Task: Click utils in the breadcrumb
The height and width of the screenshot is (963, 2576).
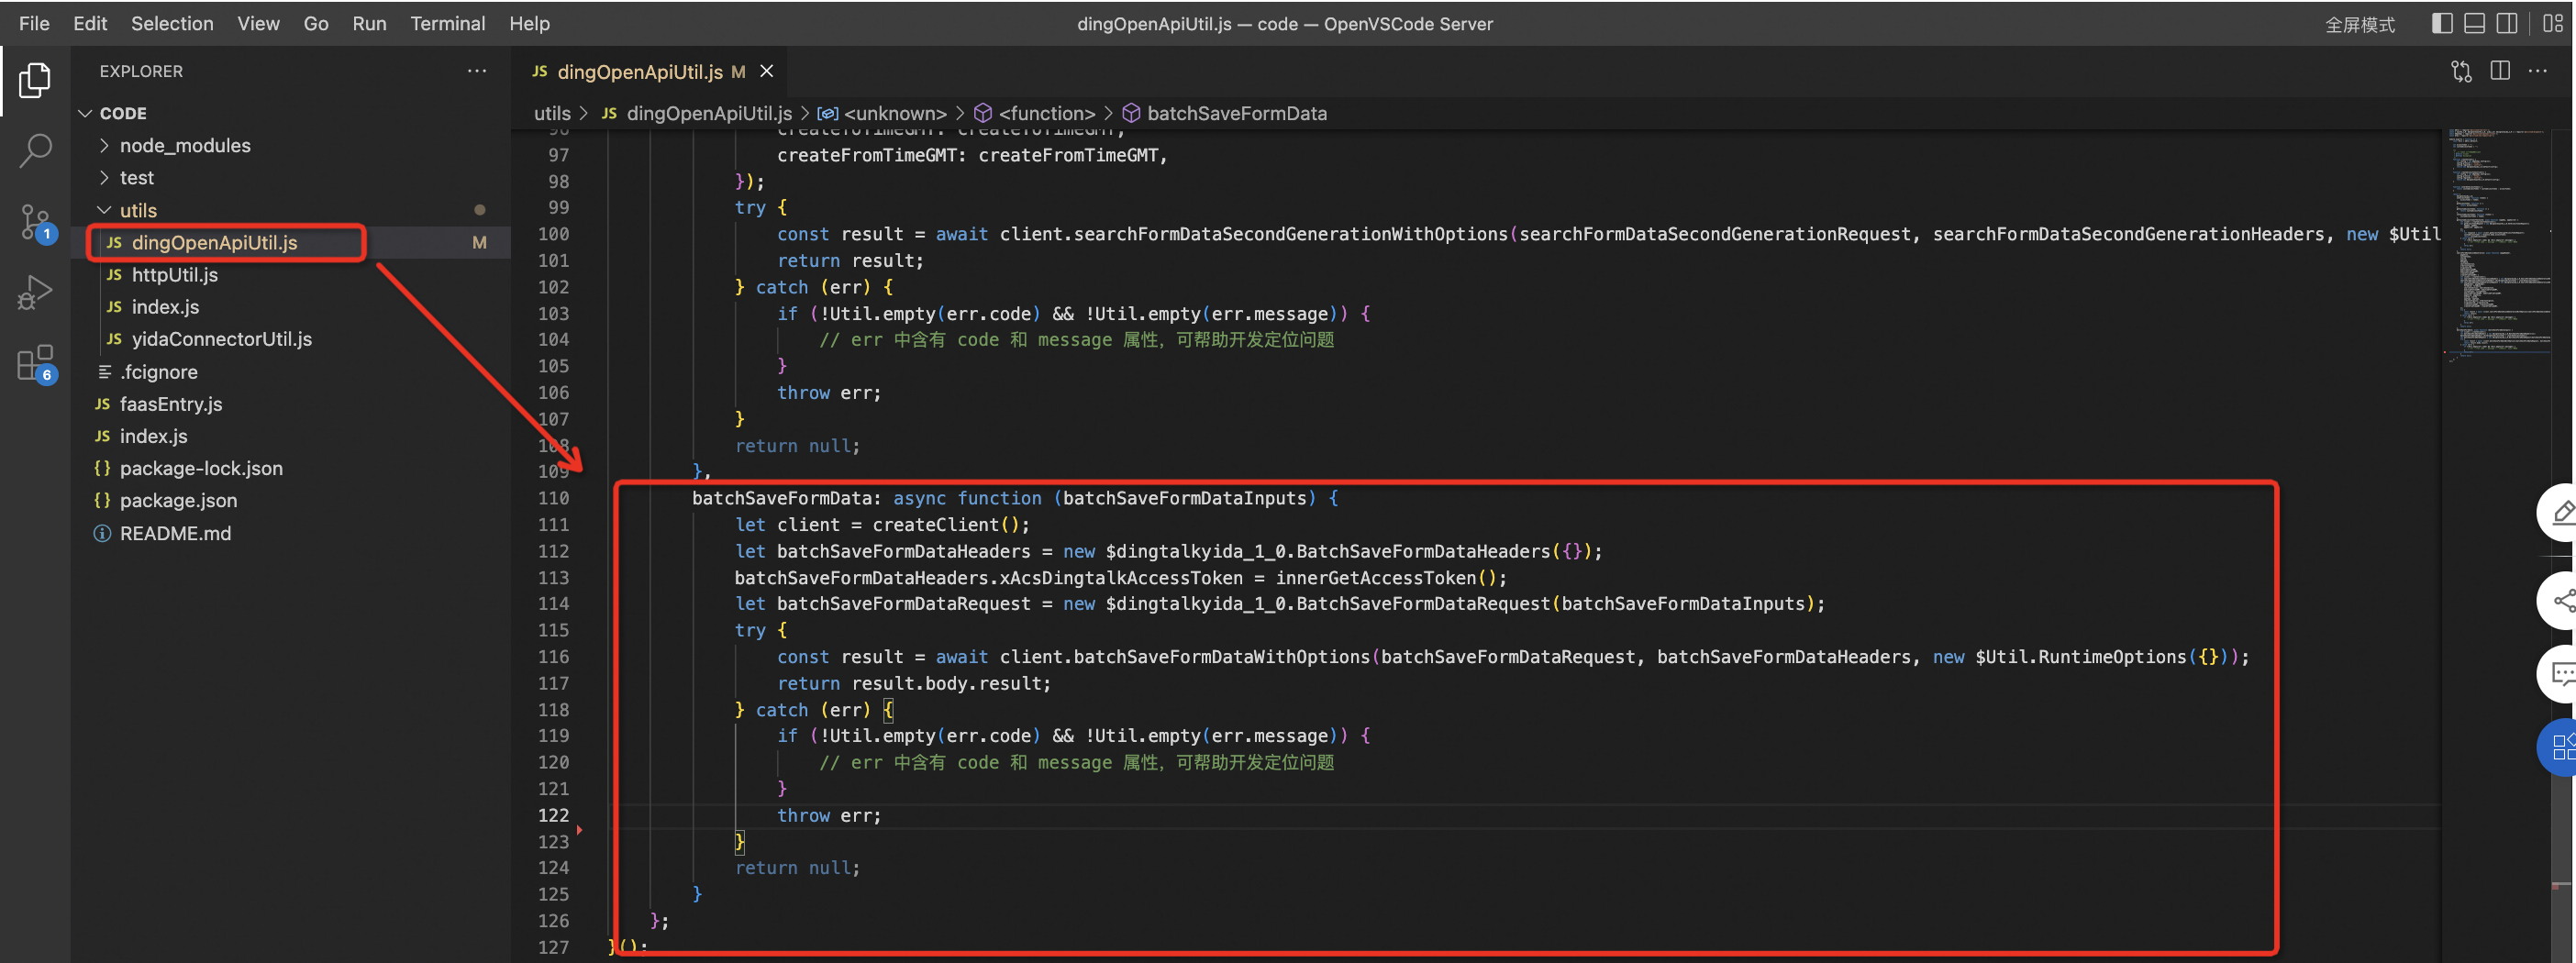Action: point(551,113)
